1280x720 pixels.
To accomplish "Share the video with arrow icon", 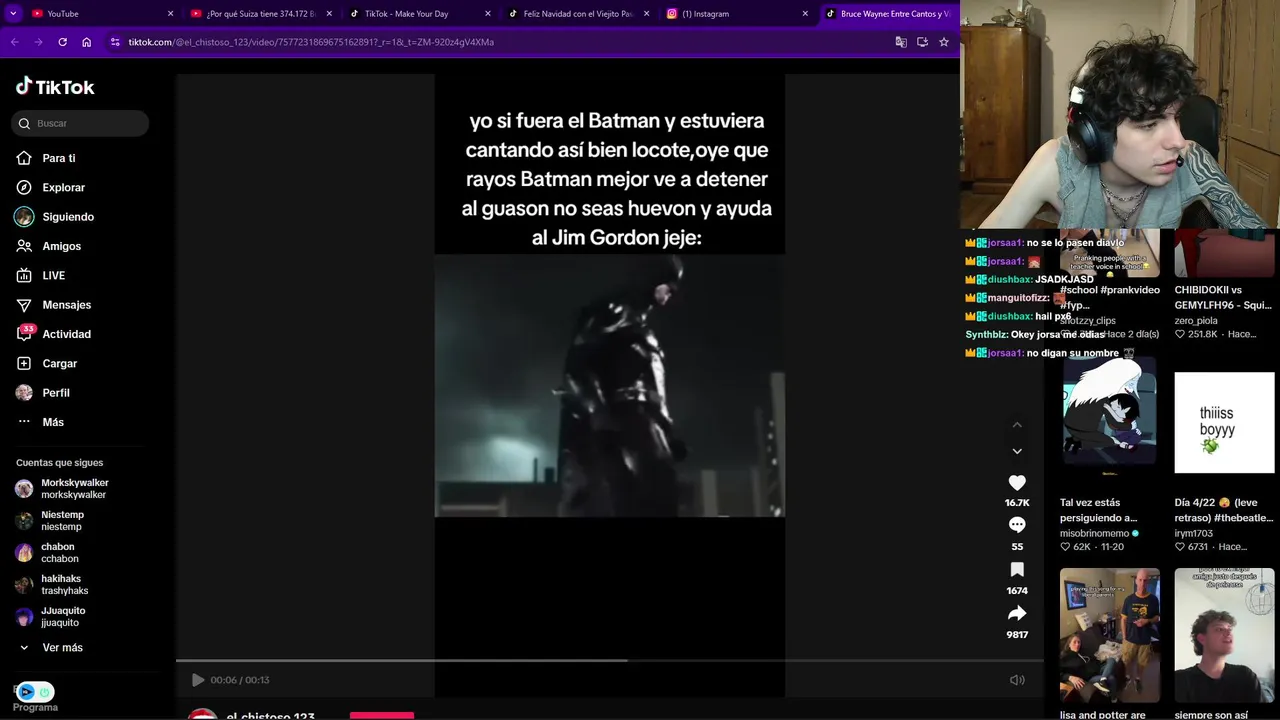I will (x=1017, y=613).
